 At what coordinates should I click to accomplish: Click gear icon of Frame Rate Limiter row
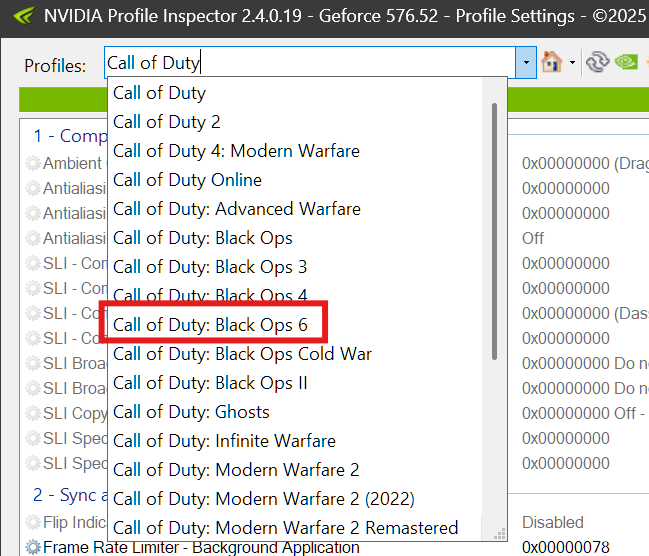click(x=33, y=547)
